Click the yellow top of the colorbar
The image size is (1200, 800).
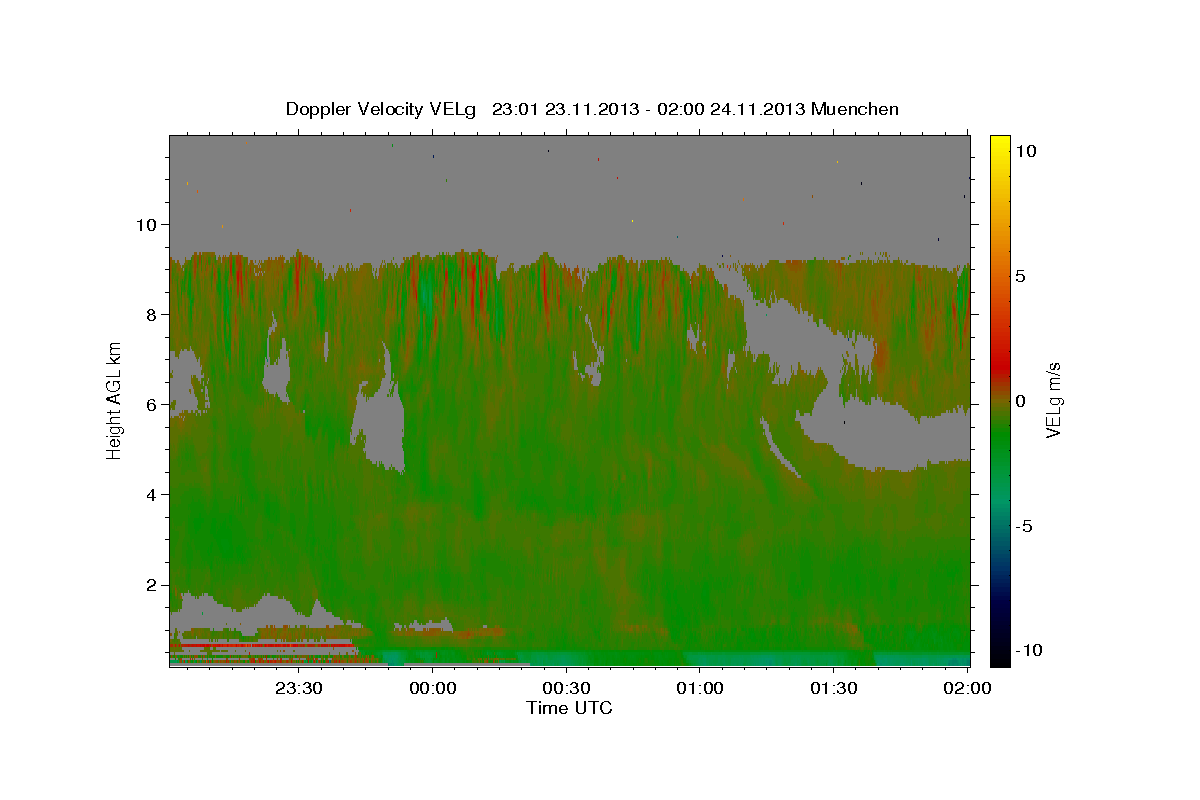(x=1000, y=142)
